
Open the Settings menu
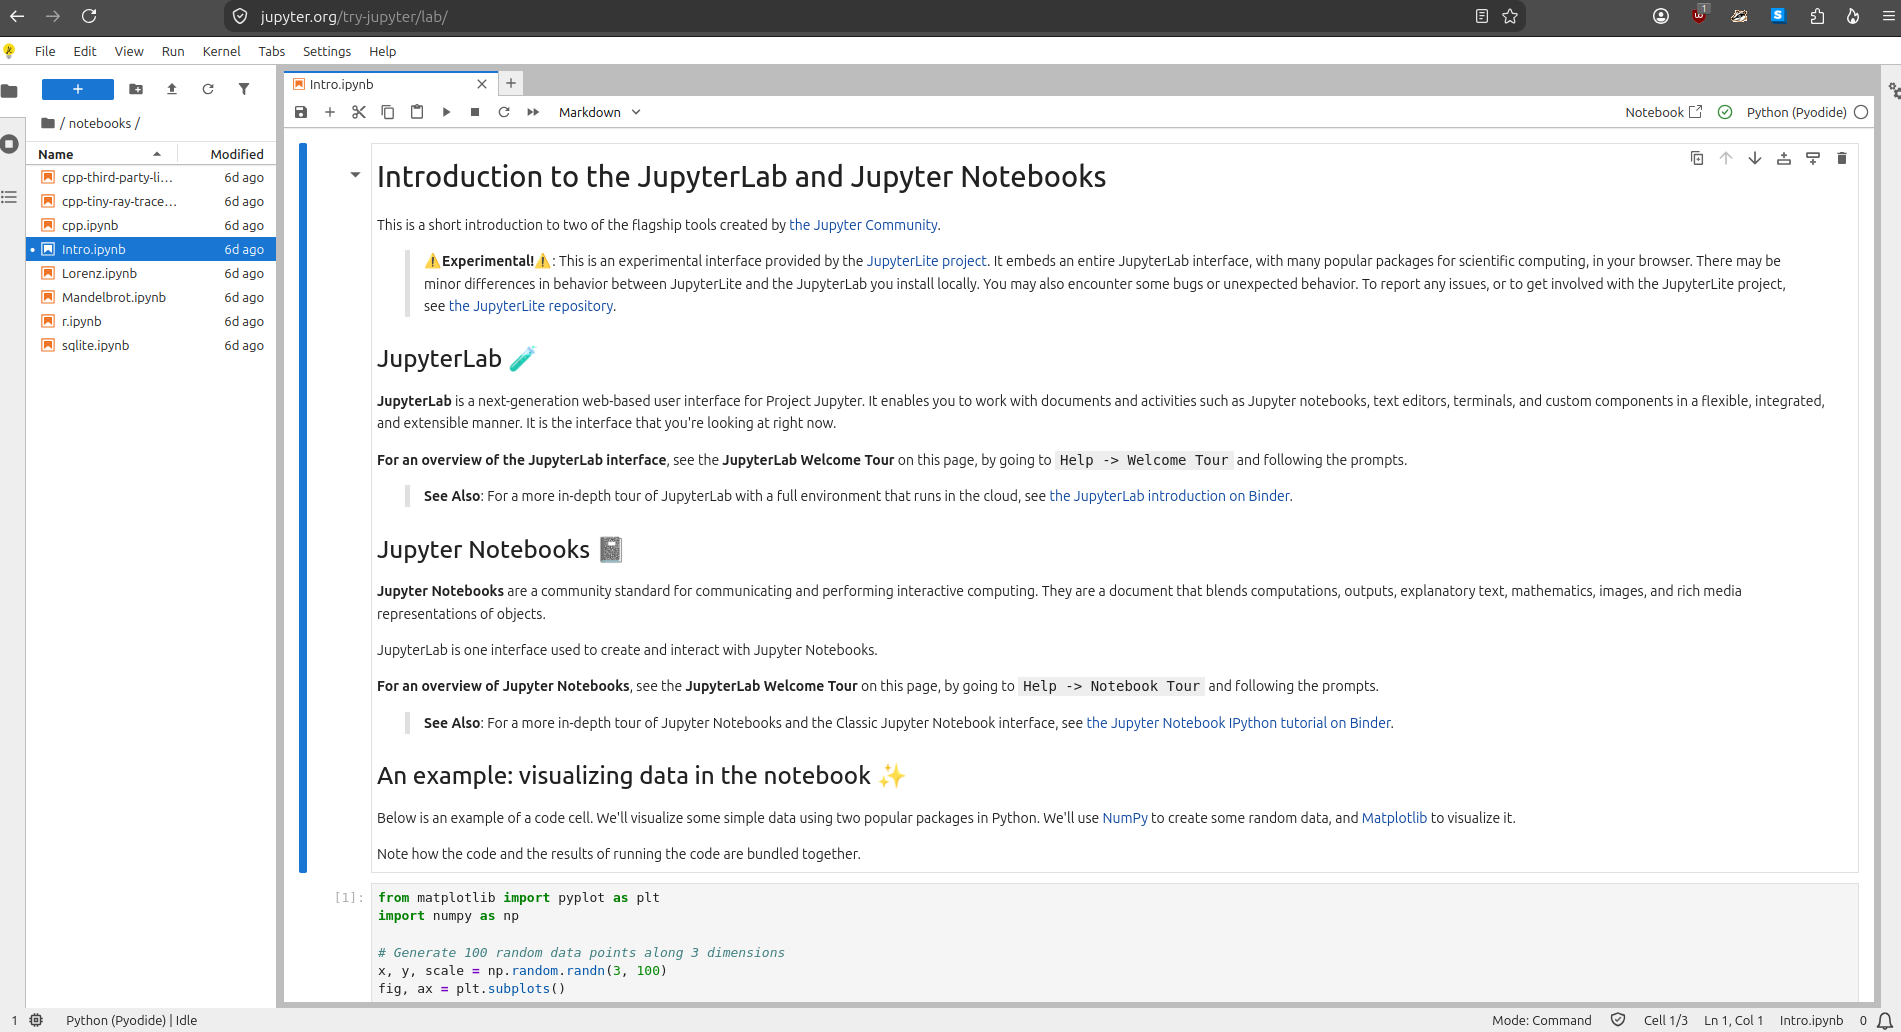click(x=327, y=51)
